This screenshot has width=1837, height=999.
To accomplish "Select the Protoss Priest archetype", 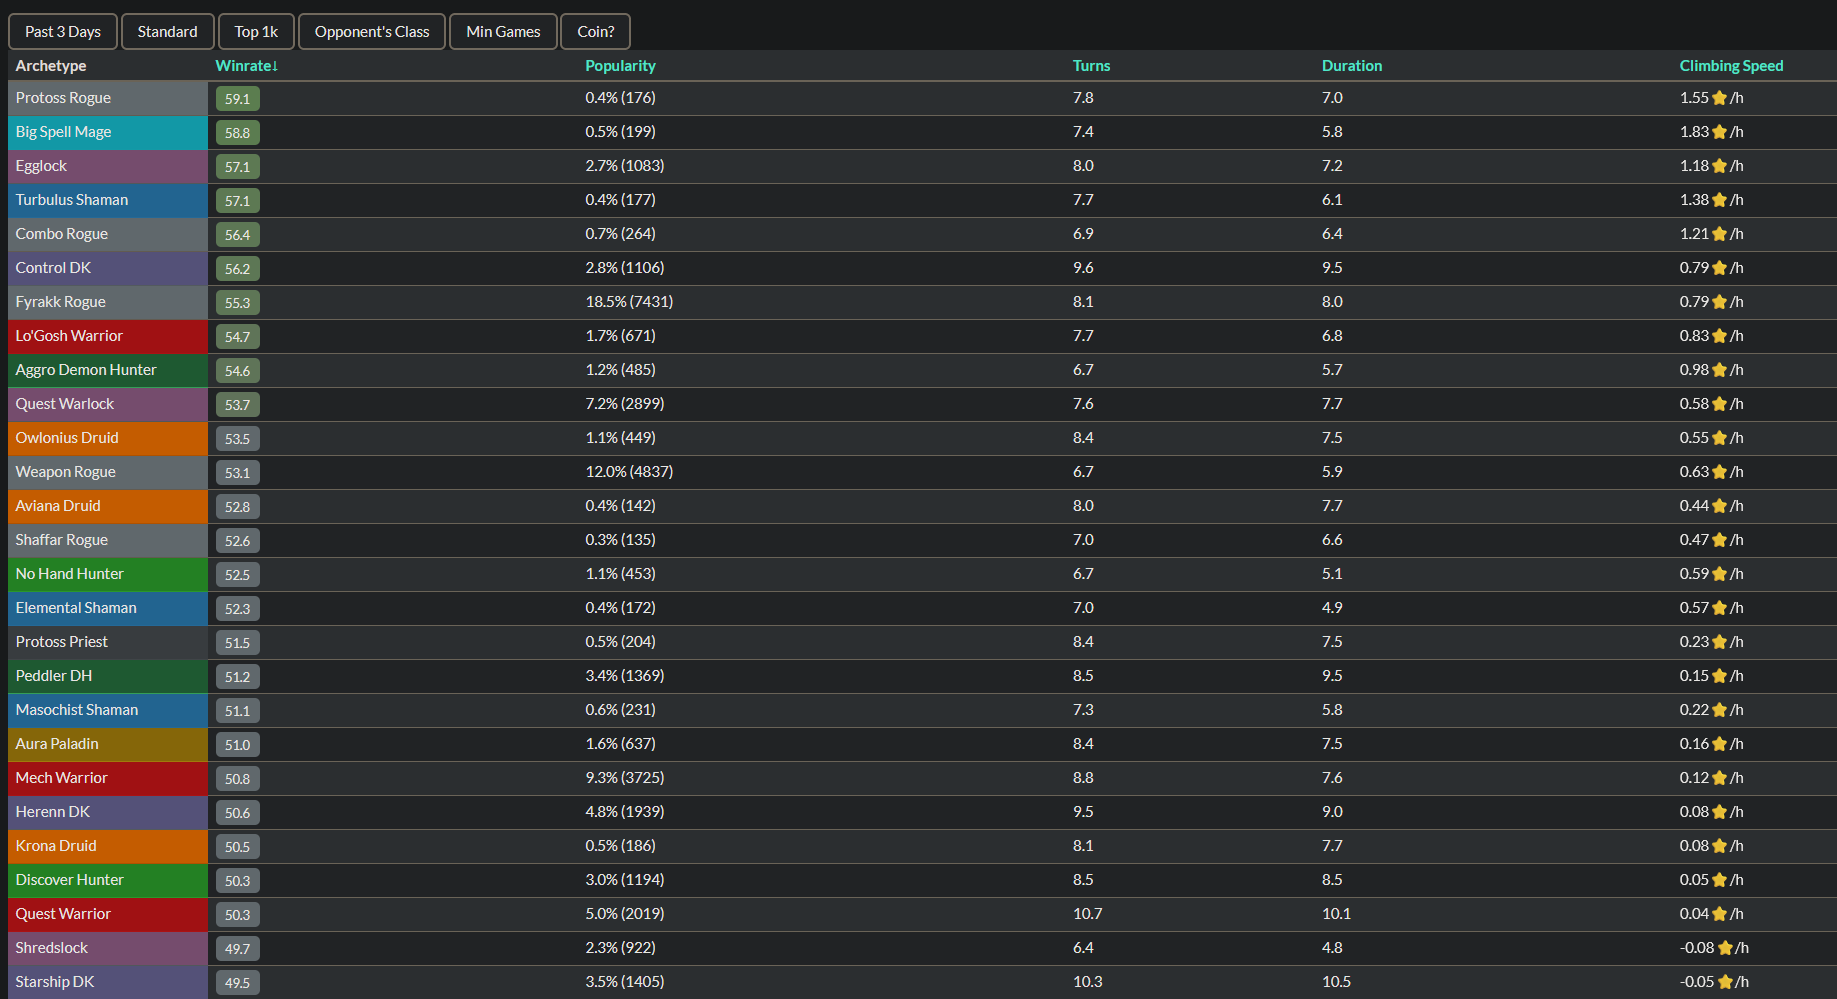I will coord(108,642).
